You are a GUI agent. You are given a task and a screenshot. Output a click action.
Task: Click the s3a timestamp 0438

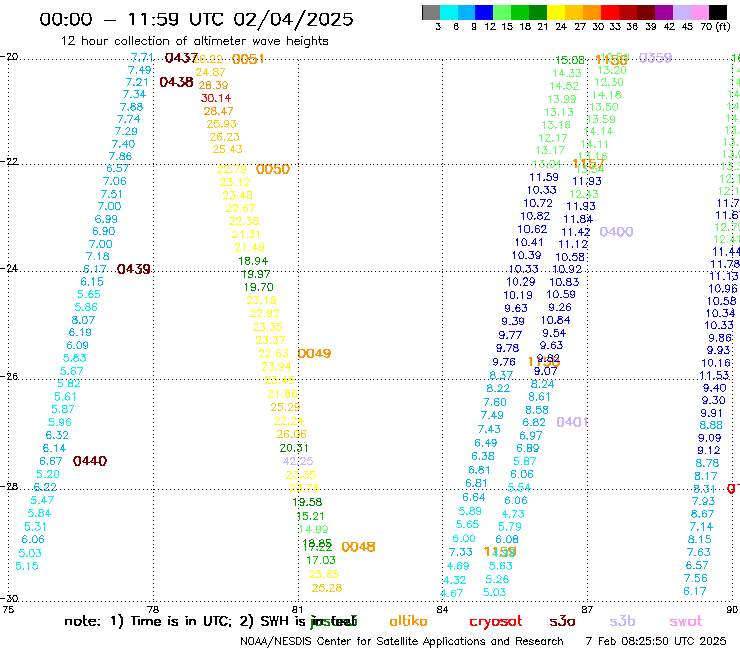177,82
